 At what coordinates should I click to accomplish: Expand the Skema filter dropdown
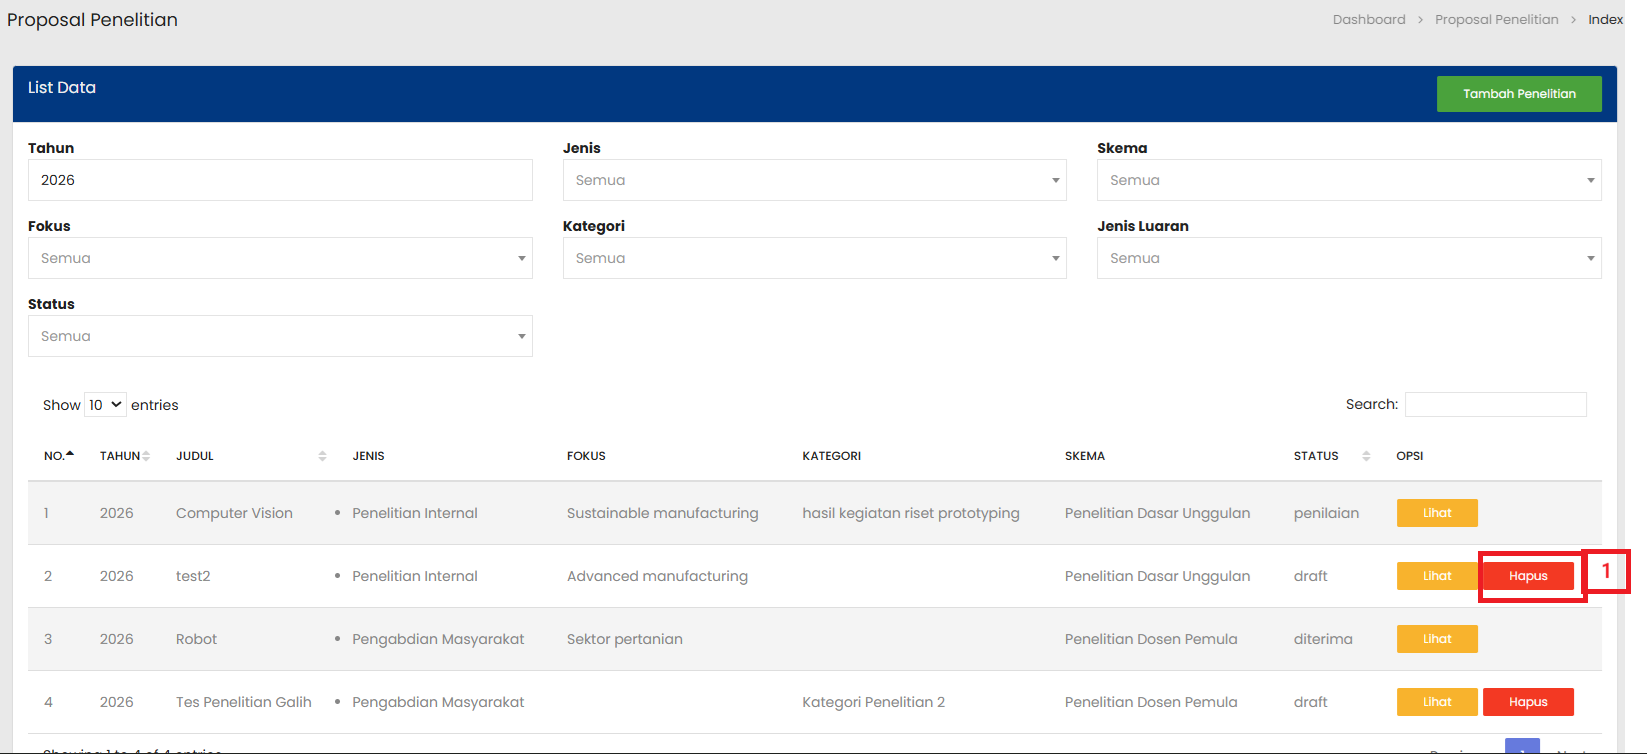(1348, 180)
